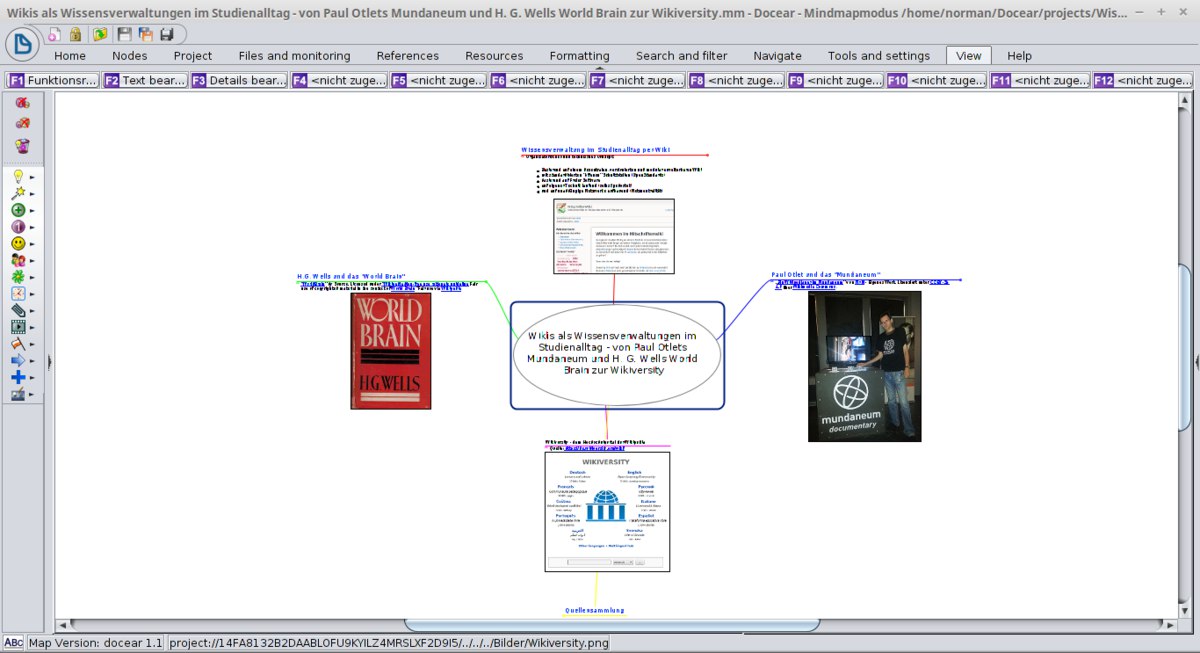The height and width of the screenshot is (653, 1200).
Task: Click the trash remove all icons button
Action: click(22, 146)
